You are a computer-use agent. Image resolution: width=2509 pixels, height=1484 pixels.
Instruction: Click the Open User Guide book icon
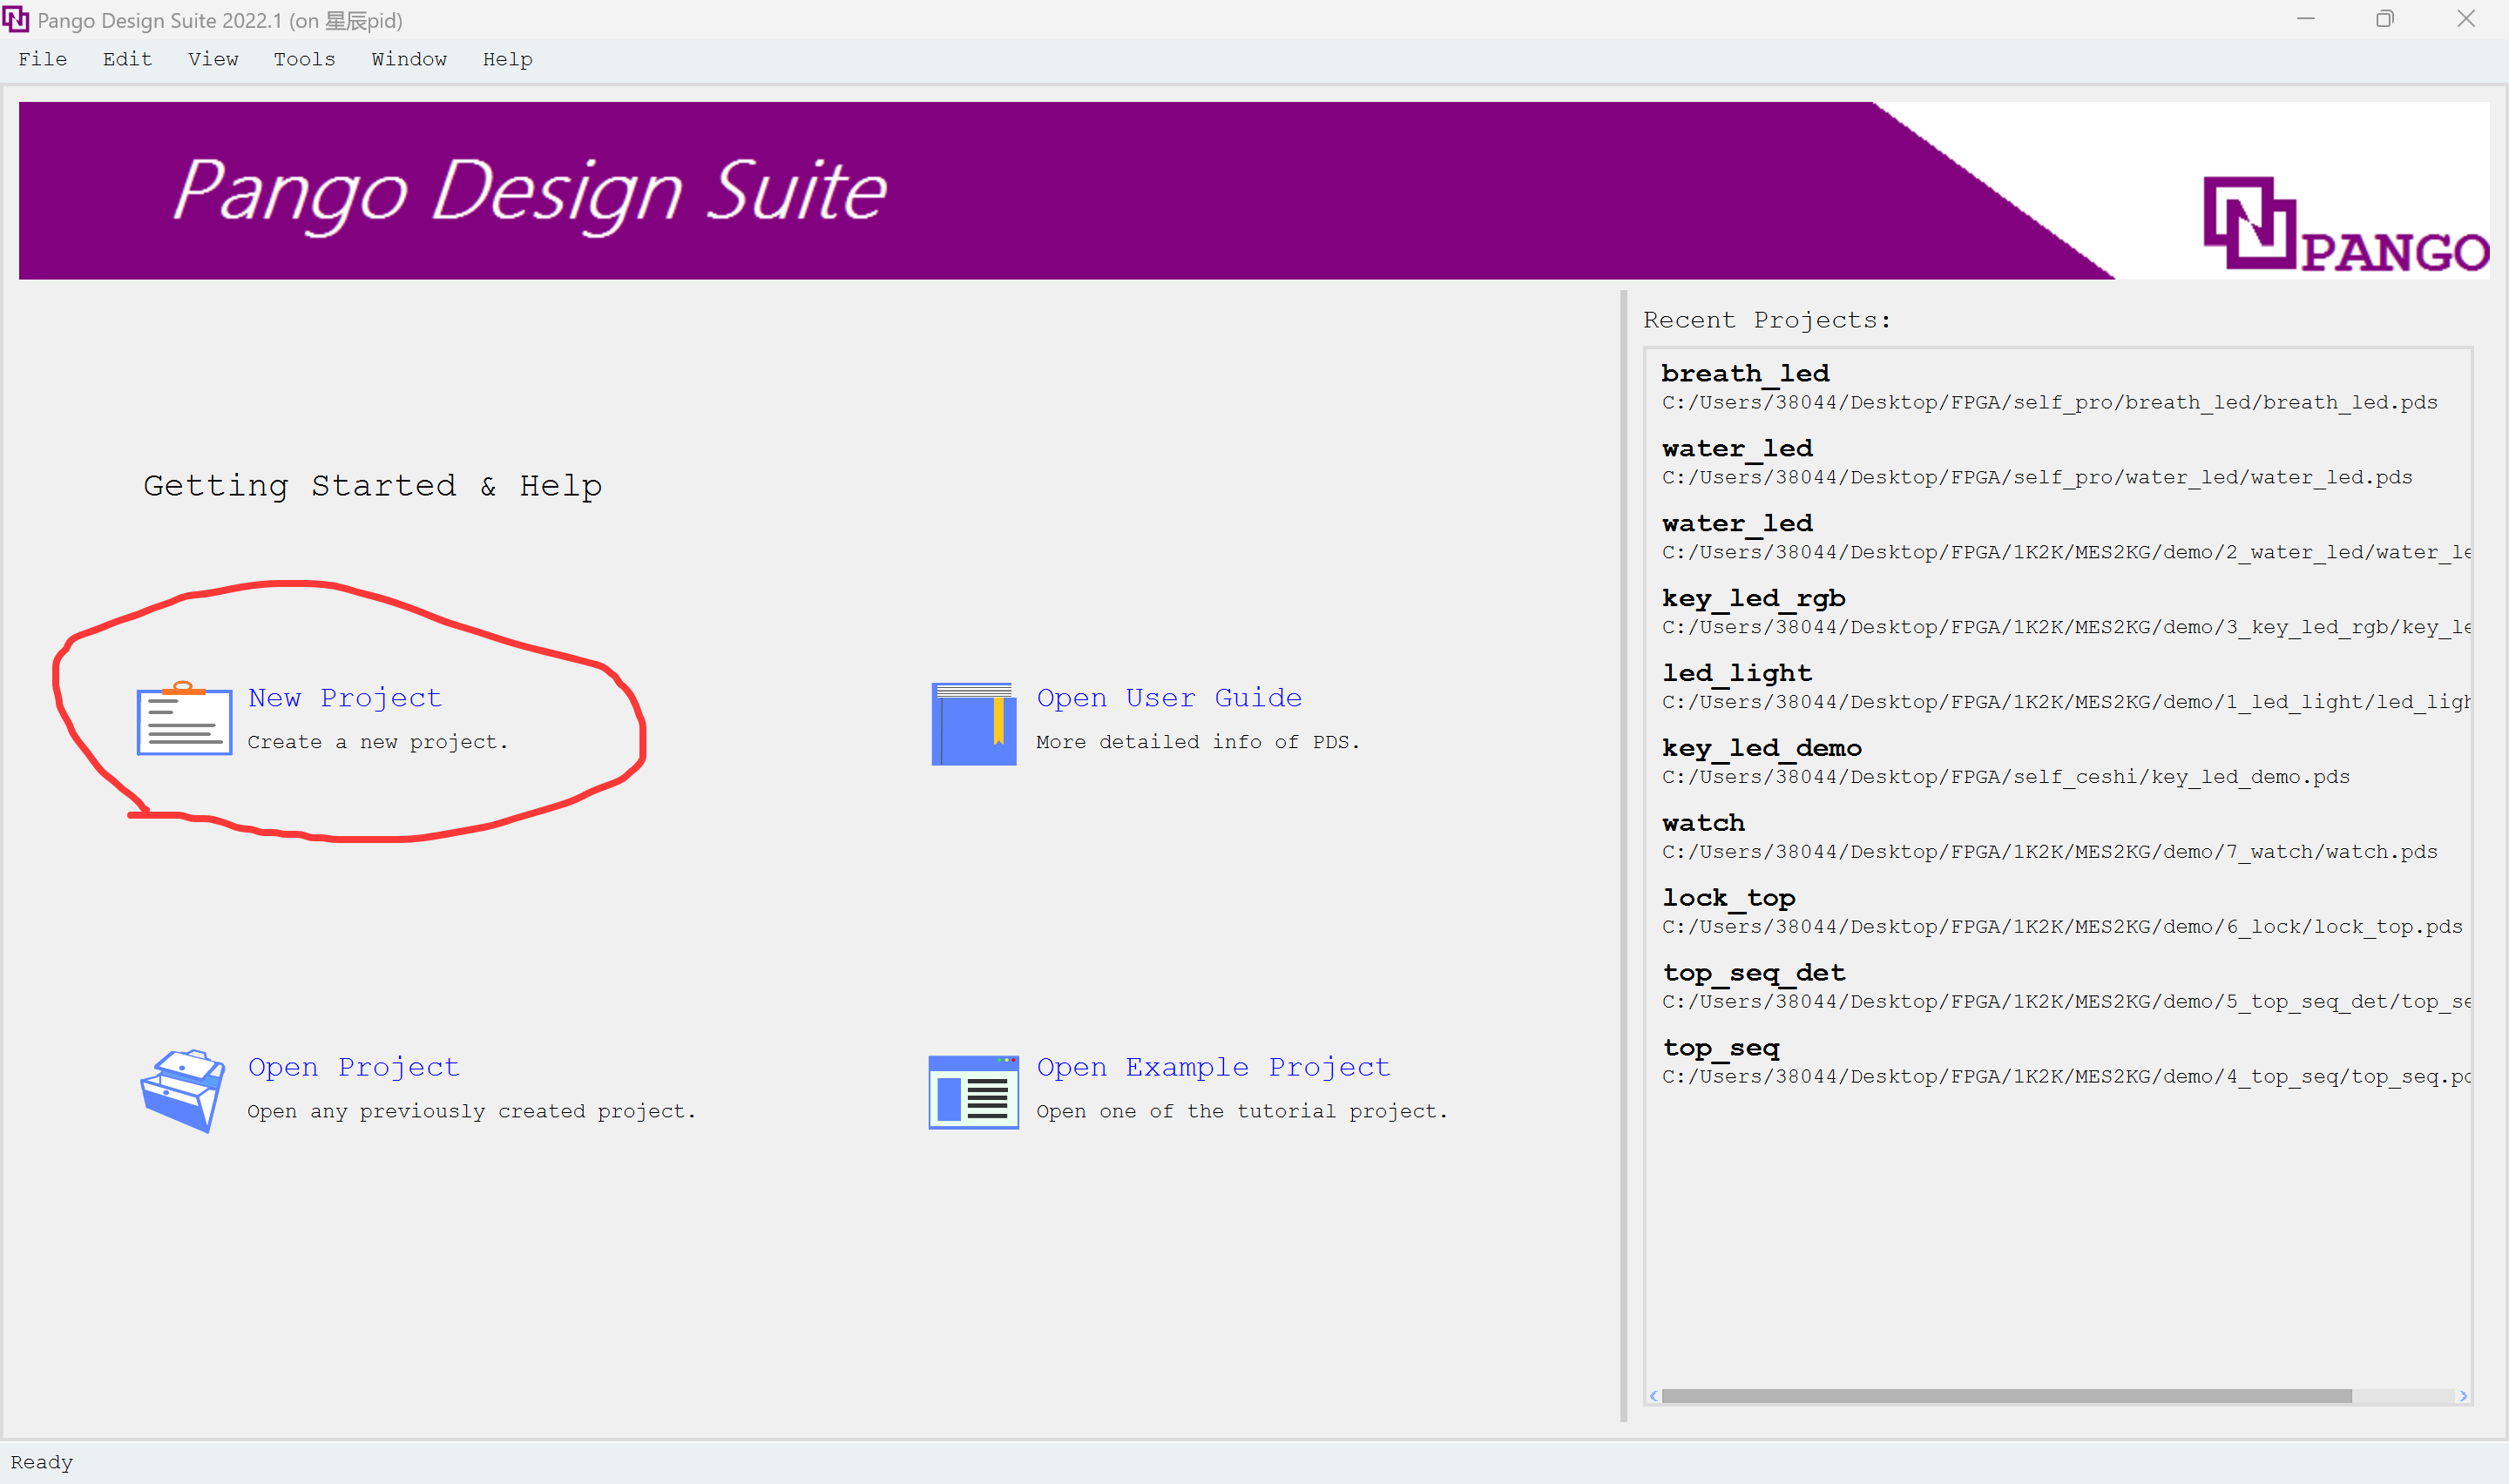coord(973,723)
